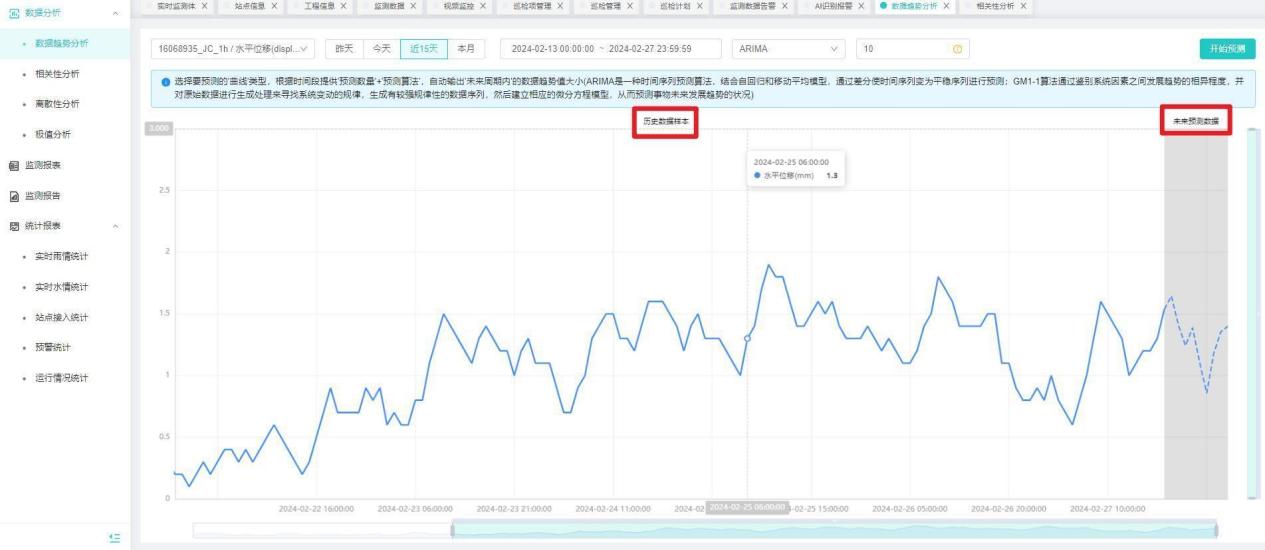Open the monitoring point dropdown 16068935_JC_1h
1265x550 pixels.
point(234,49)
